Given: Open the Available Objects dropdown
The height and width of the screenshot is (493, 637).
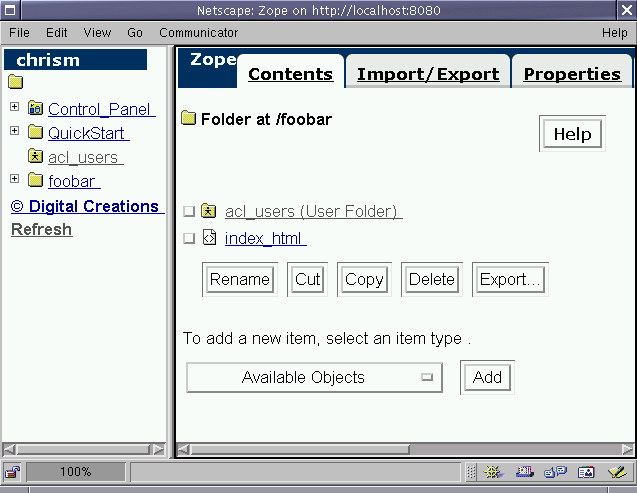Looking at the screenshot, I should click(x=314, y=378).
